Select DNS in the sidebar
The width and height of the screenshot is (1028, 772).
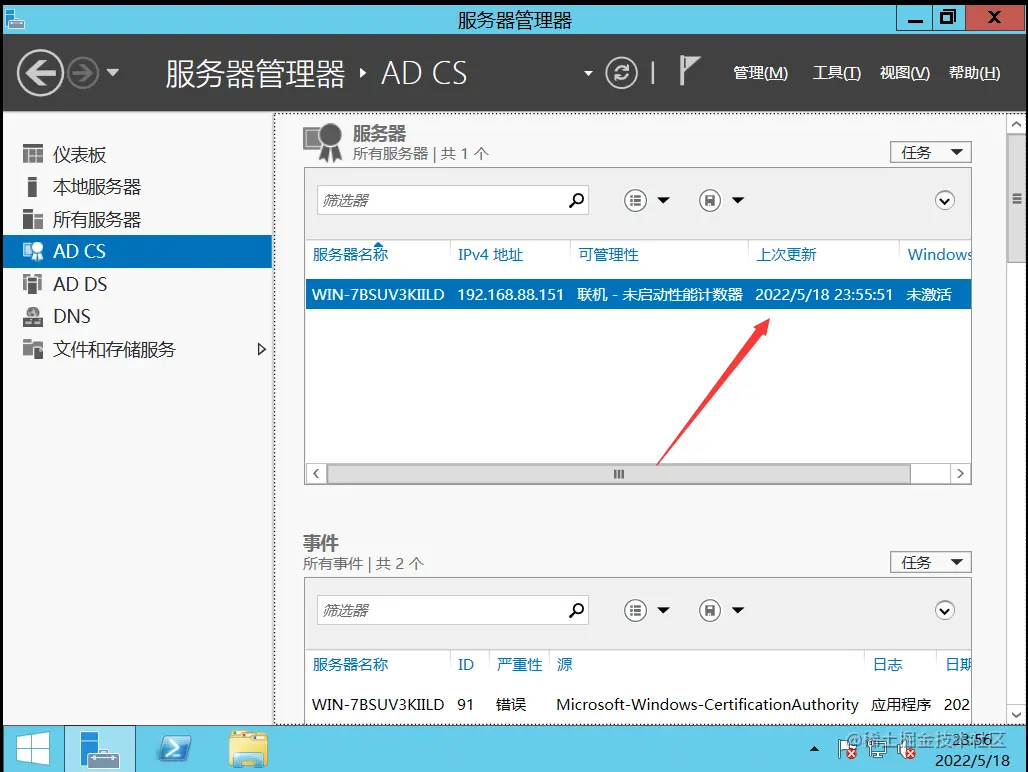138,317
